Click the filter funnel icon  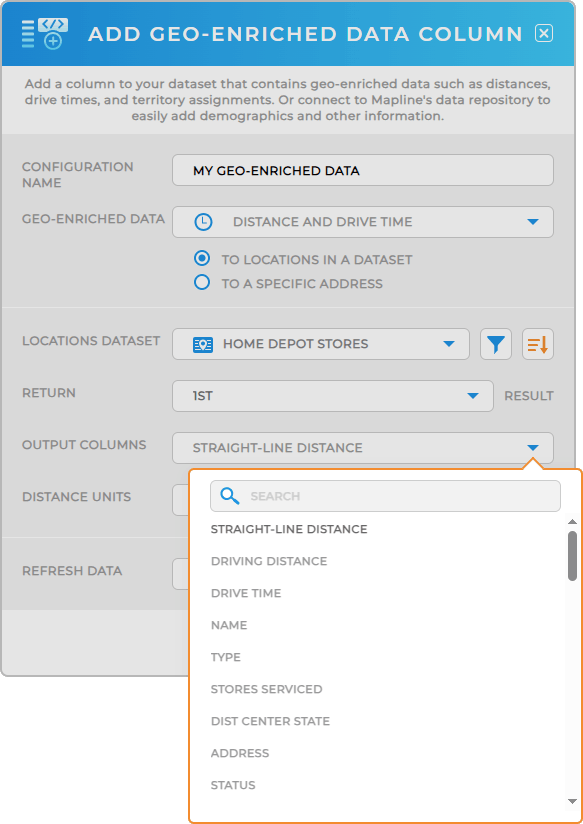pyautogui.click(x=496, y=344)
